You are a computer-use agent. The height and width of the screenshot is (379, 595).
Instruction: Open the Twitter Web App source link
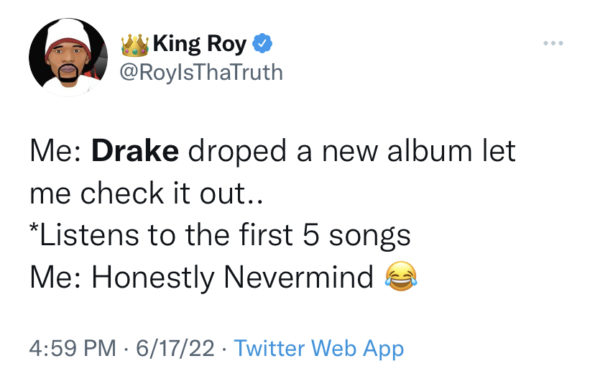click(x=319, y=349)
